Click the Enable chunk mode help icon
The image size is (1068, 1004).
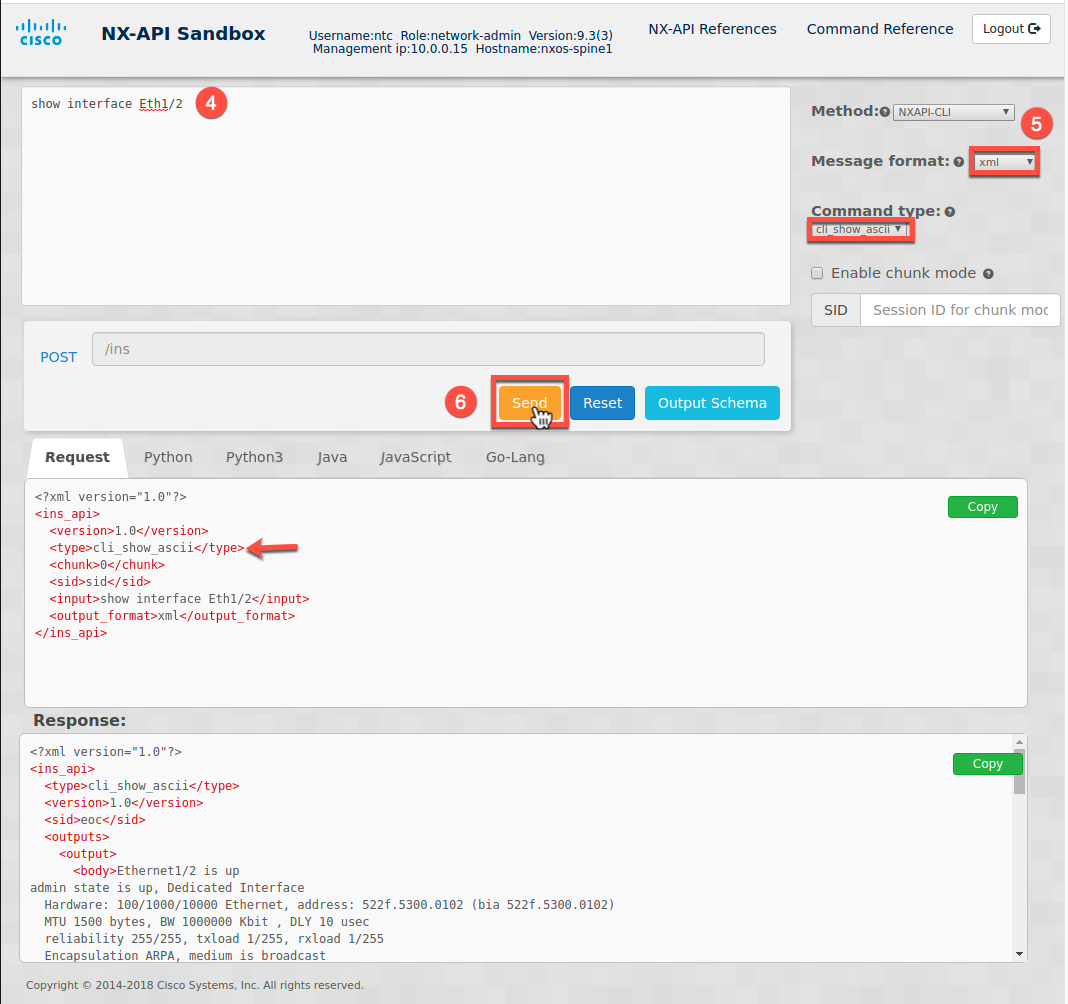coord(987,274)
